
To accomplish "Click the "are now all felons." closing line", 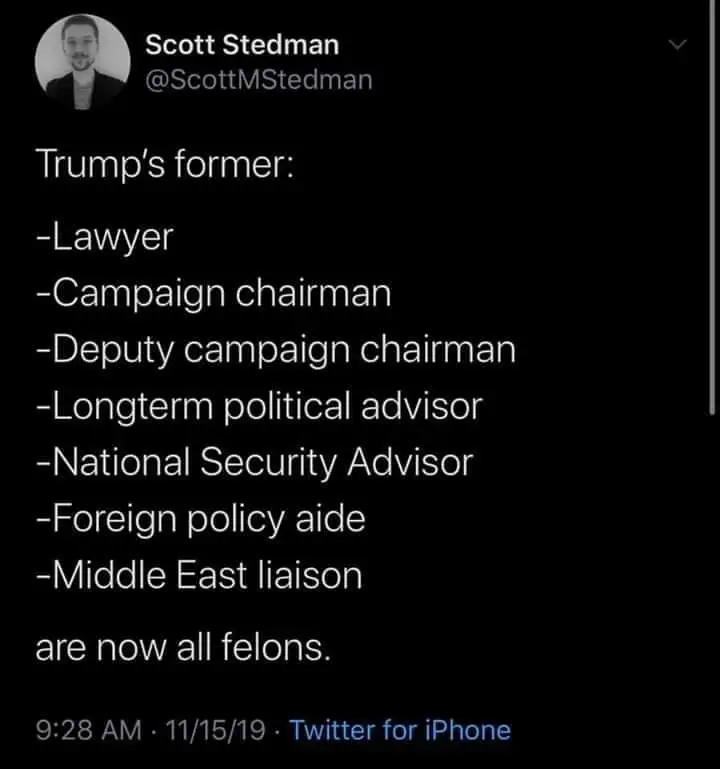I will [182, 649].
